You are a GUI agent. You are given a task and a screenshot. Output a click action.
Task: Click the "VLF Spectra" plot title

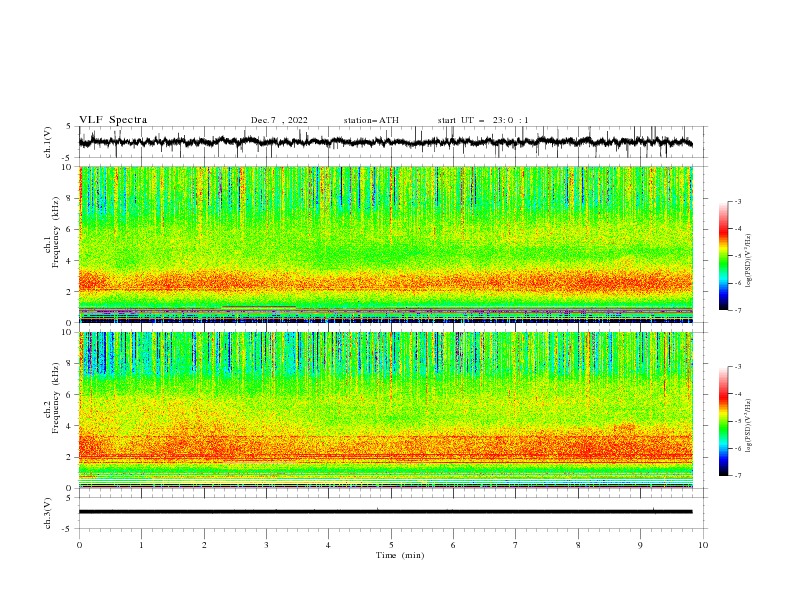pos(113,120)
